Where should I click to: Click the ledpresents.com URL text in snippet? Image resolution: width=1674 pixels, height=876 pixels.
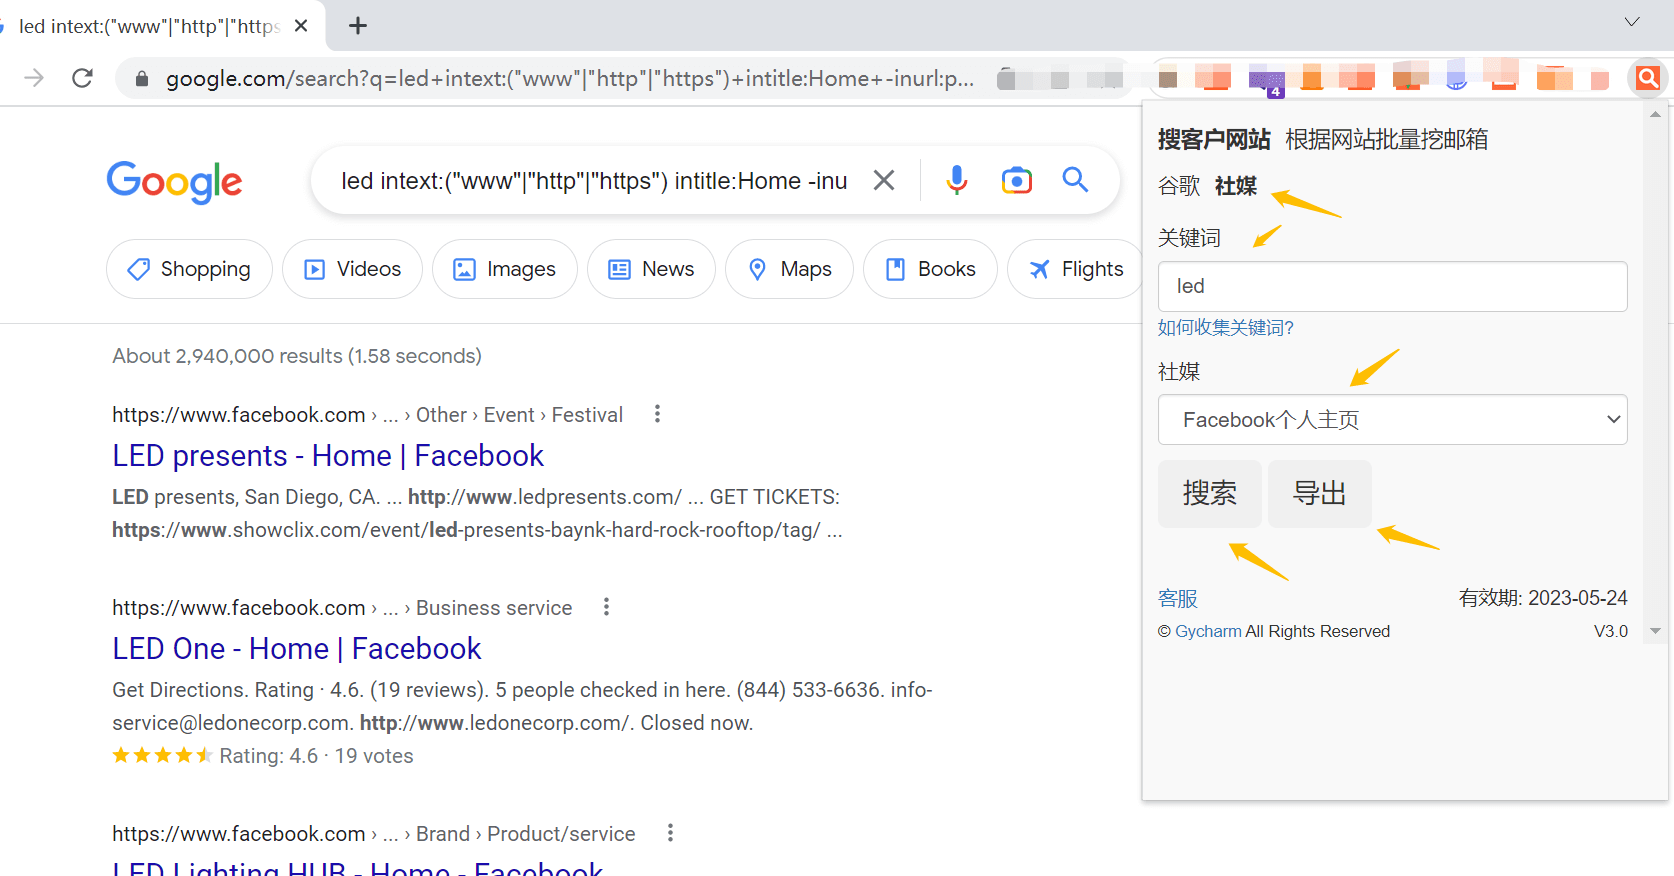[x=545, y=497]
